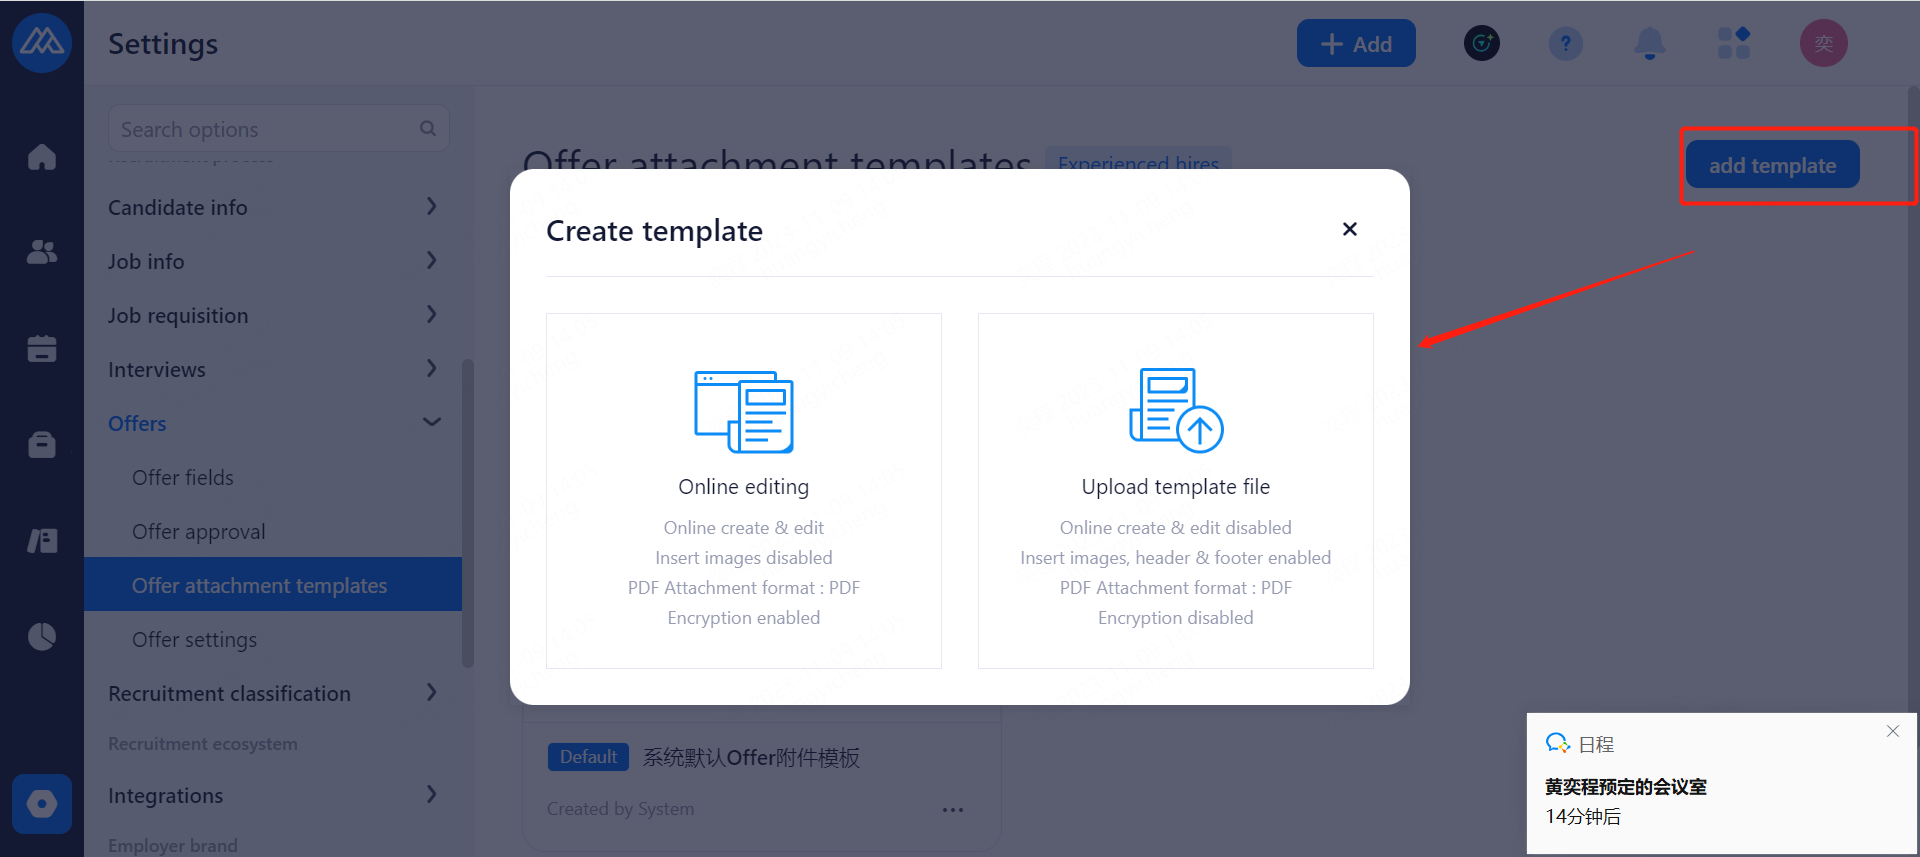
Task: Close the Create template dialog
Action: pos(1350,229)
